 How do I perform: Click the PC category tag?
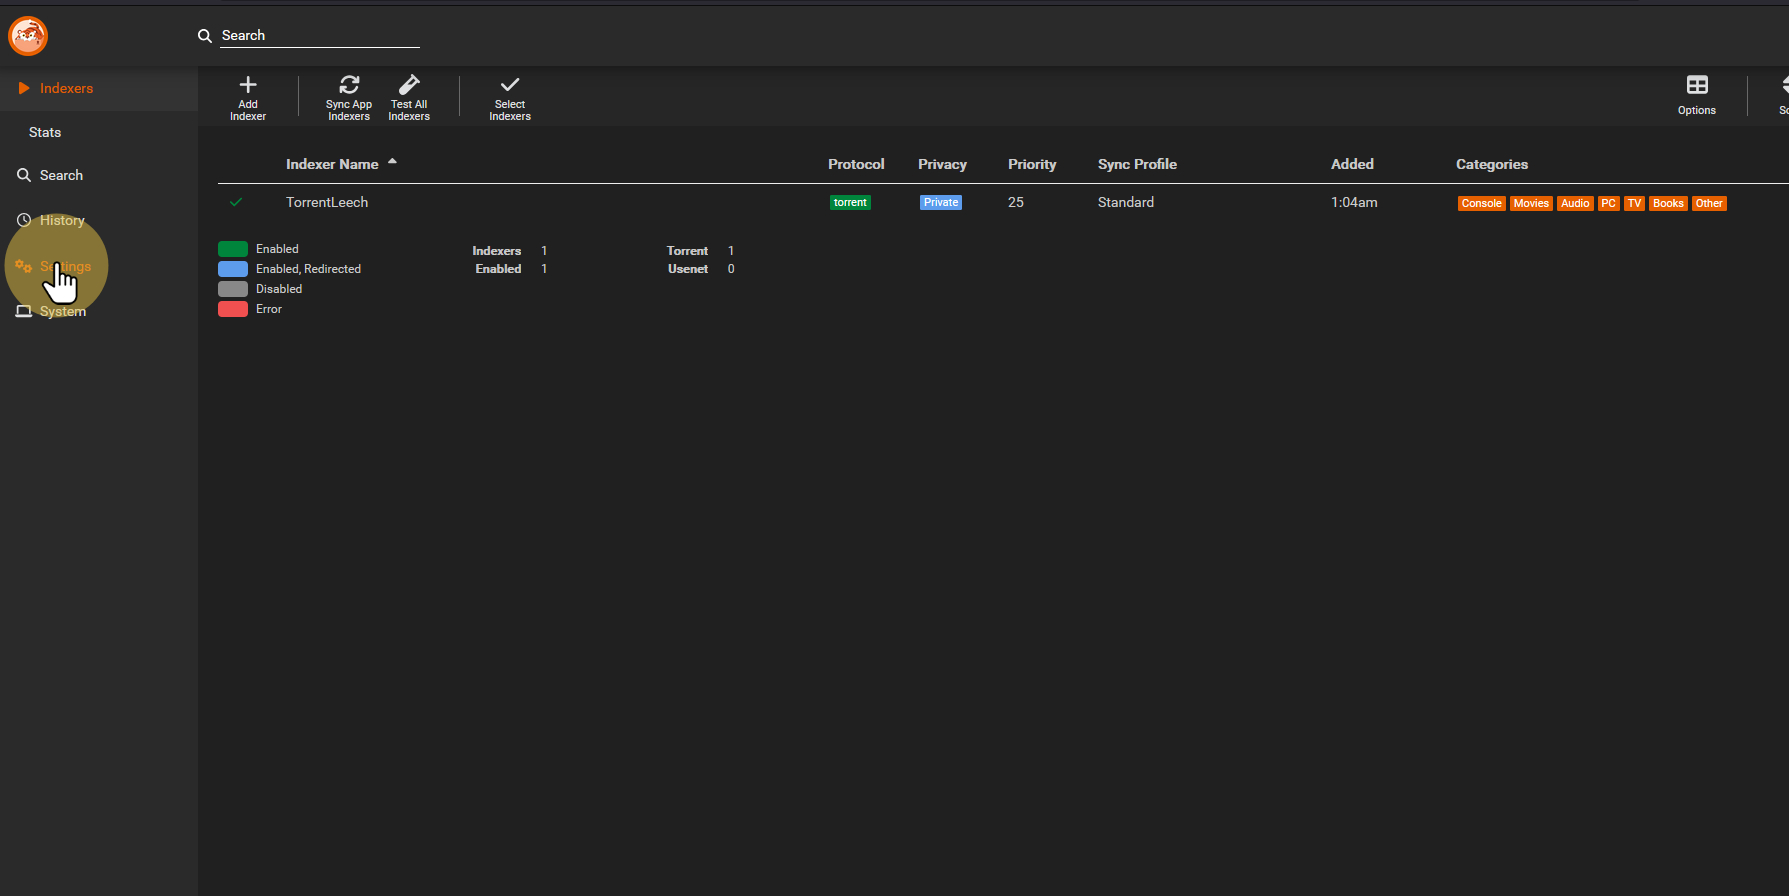click(1608, 203)
